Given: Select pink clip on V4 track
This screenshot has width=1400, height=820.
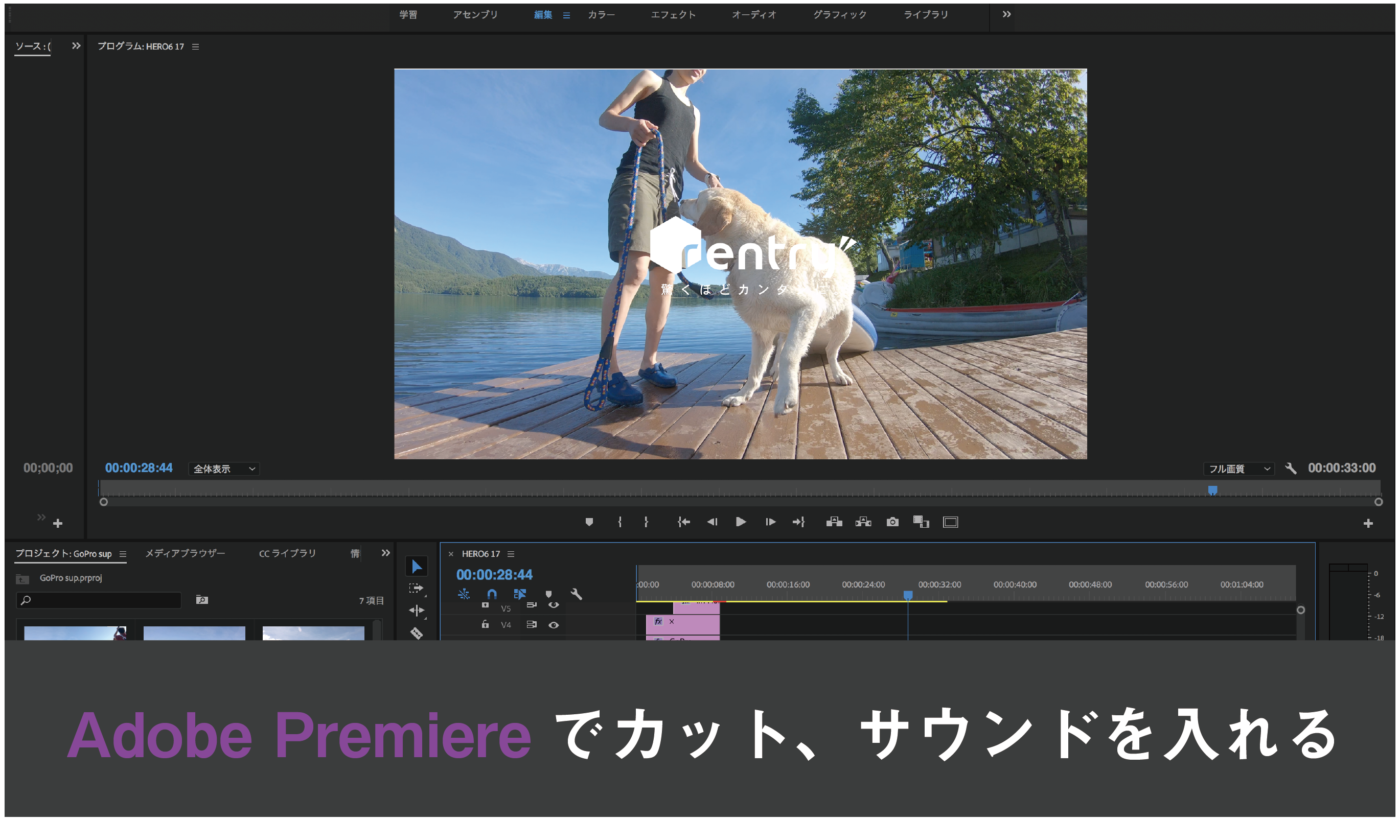Looking at the screenshot, I should (x=683, y=624).
